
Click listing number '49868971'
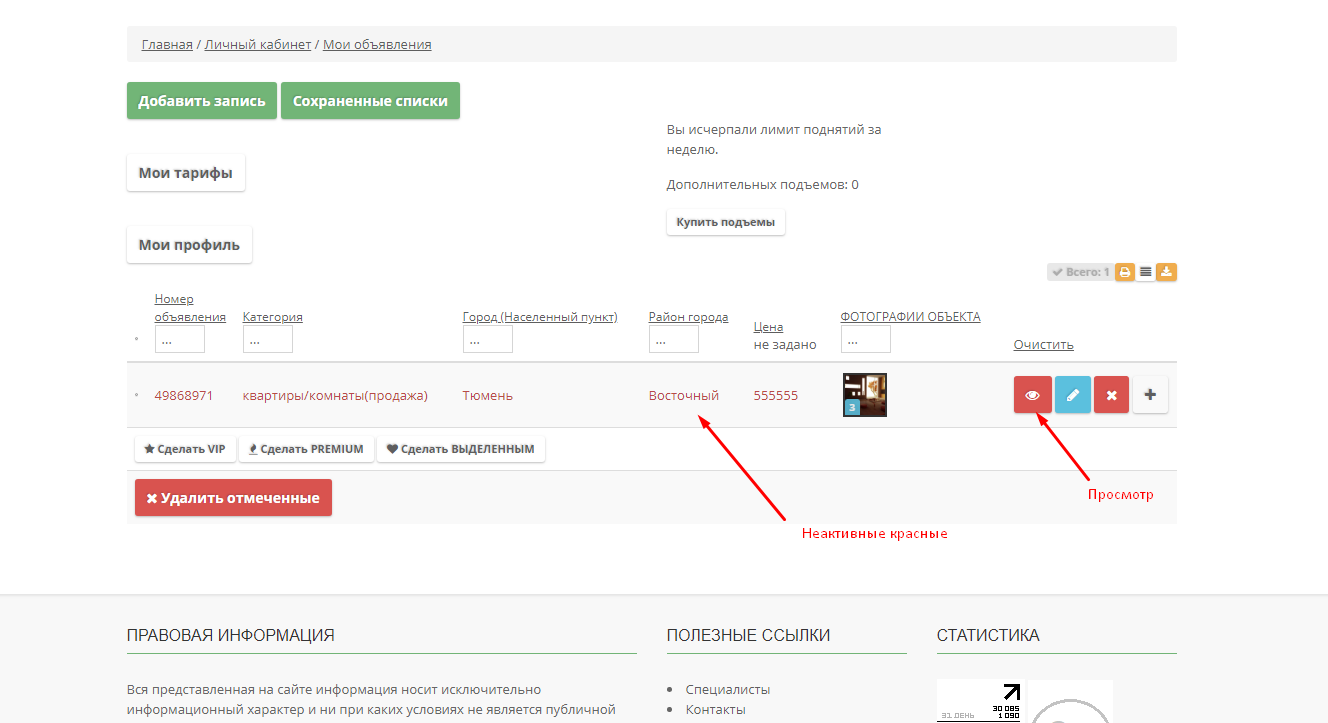click(x=184, y=395)
